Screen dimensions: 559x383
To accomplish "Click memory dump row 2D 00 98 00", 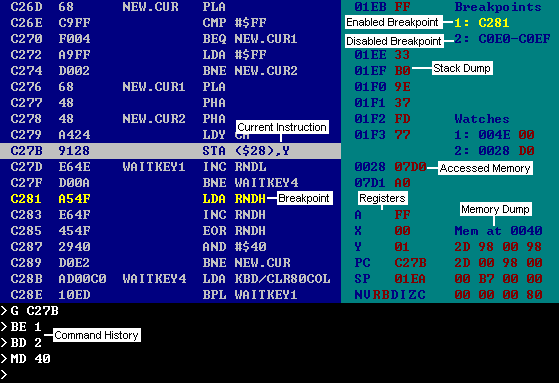I will point(498,263).
